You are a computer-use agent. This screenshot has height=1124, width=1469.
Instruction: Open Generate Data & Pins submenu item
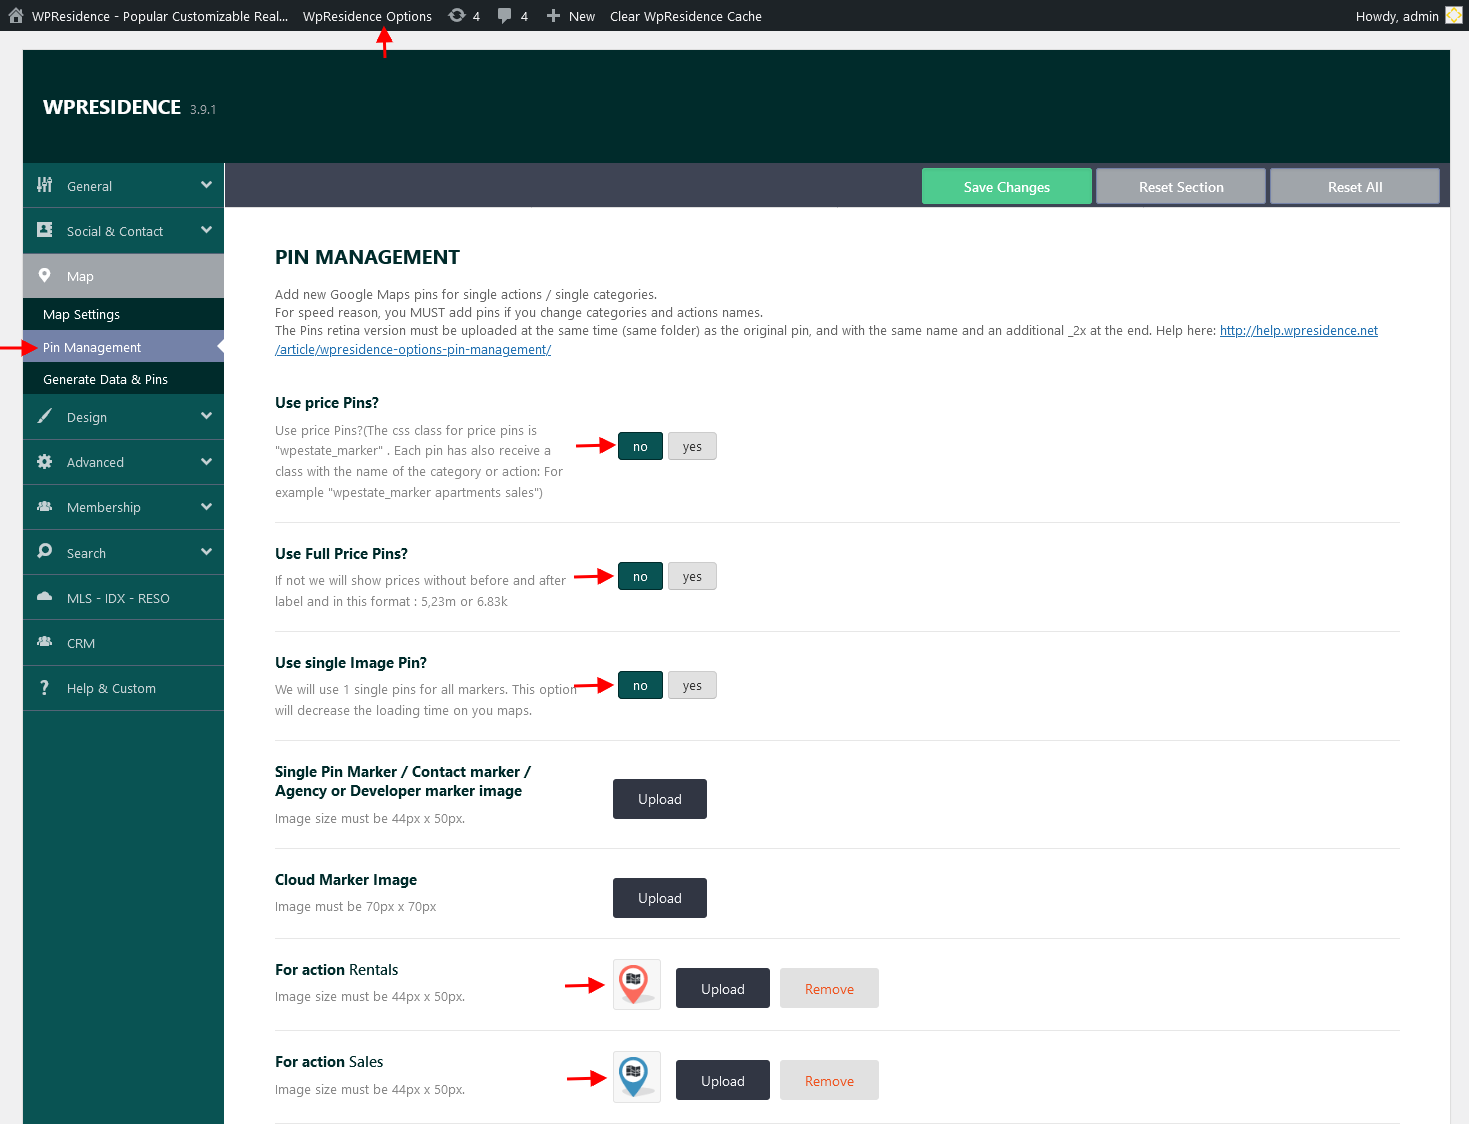[123, 379]
